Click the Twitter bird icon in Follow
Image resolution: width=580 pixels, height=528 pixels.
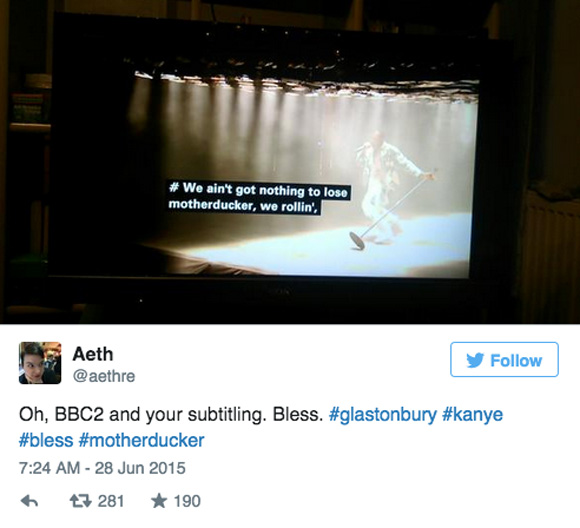(475, 360)
